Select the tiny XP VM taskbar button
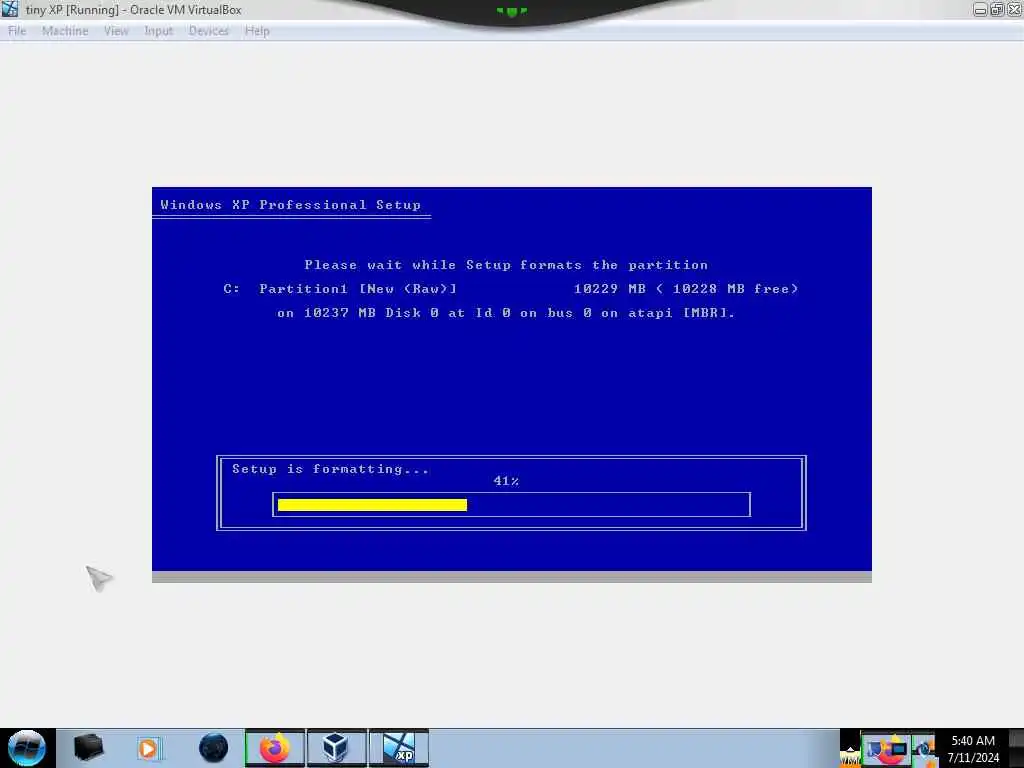The image size is (1024, 768). point(399,748)
